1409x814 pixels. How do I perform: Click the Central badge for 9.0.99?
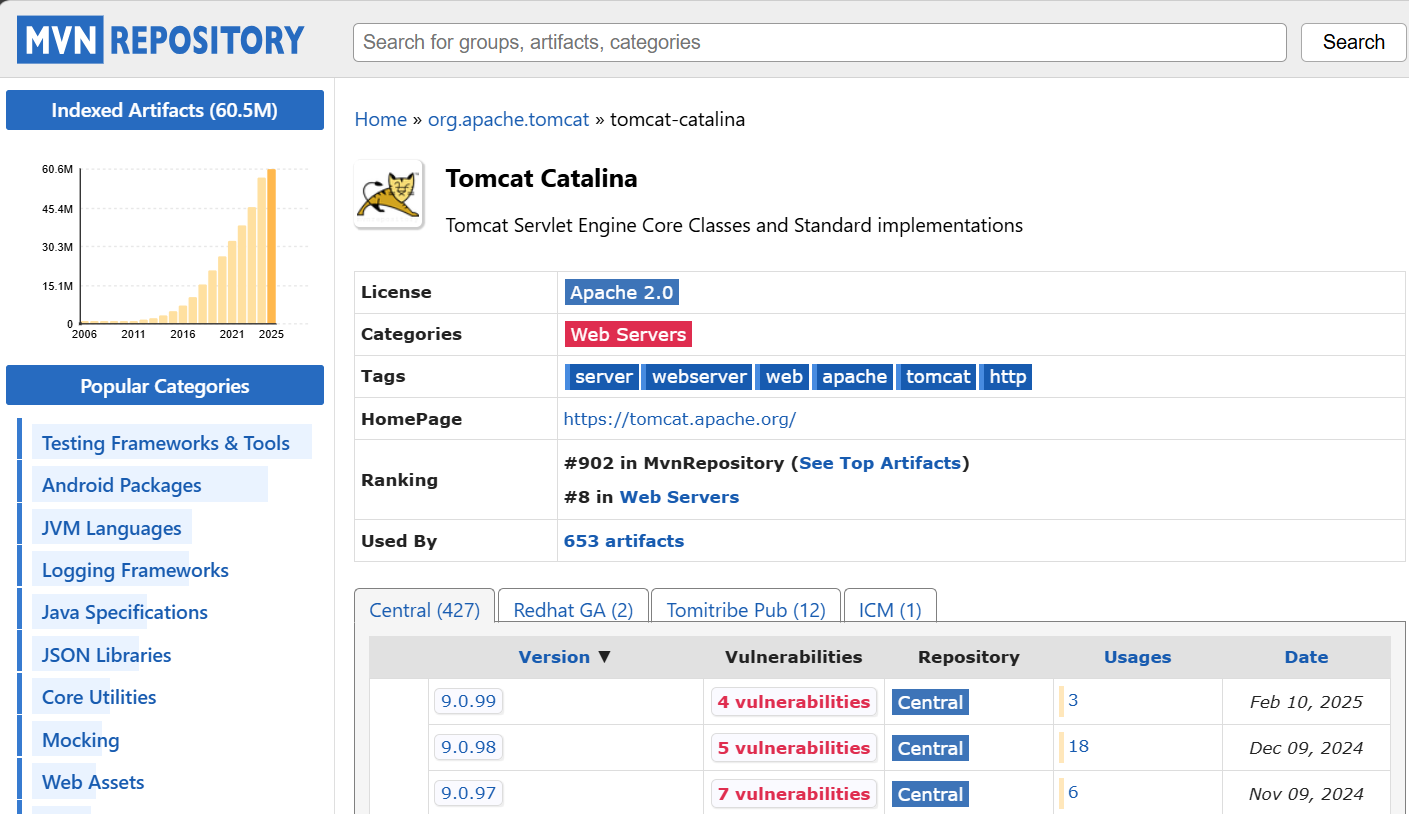tap(930, 702)
